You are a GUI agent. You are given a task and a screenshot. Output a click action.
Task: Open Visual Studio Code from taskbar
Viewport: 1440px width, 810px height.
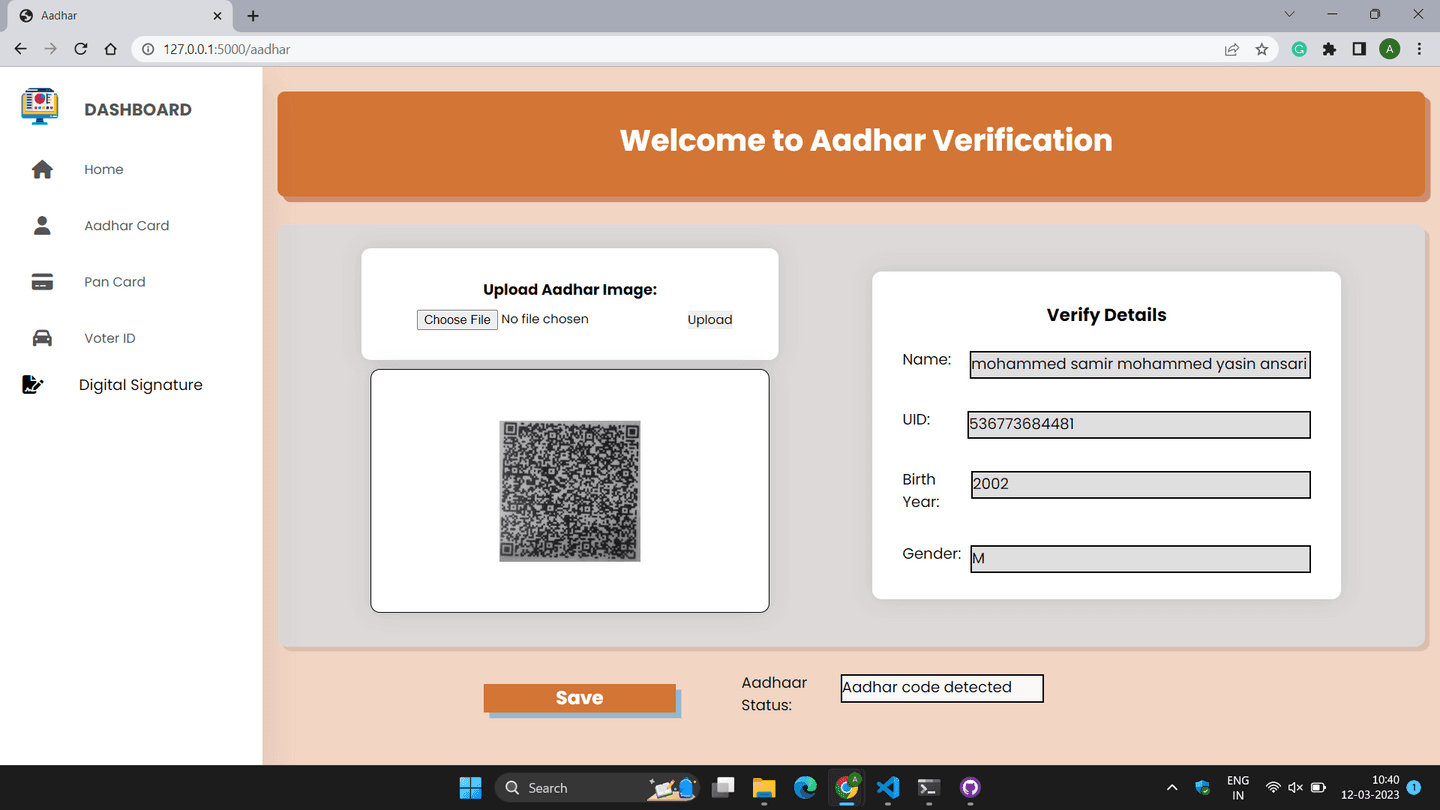click(x=888, y=788)
